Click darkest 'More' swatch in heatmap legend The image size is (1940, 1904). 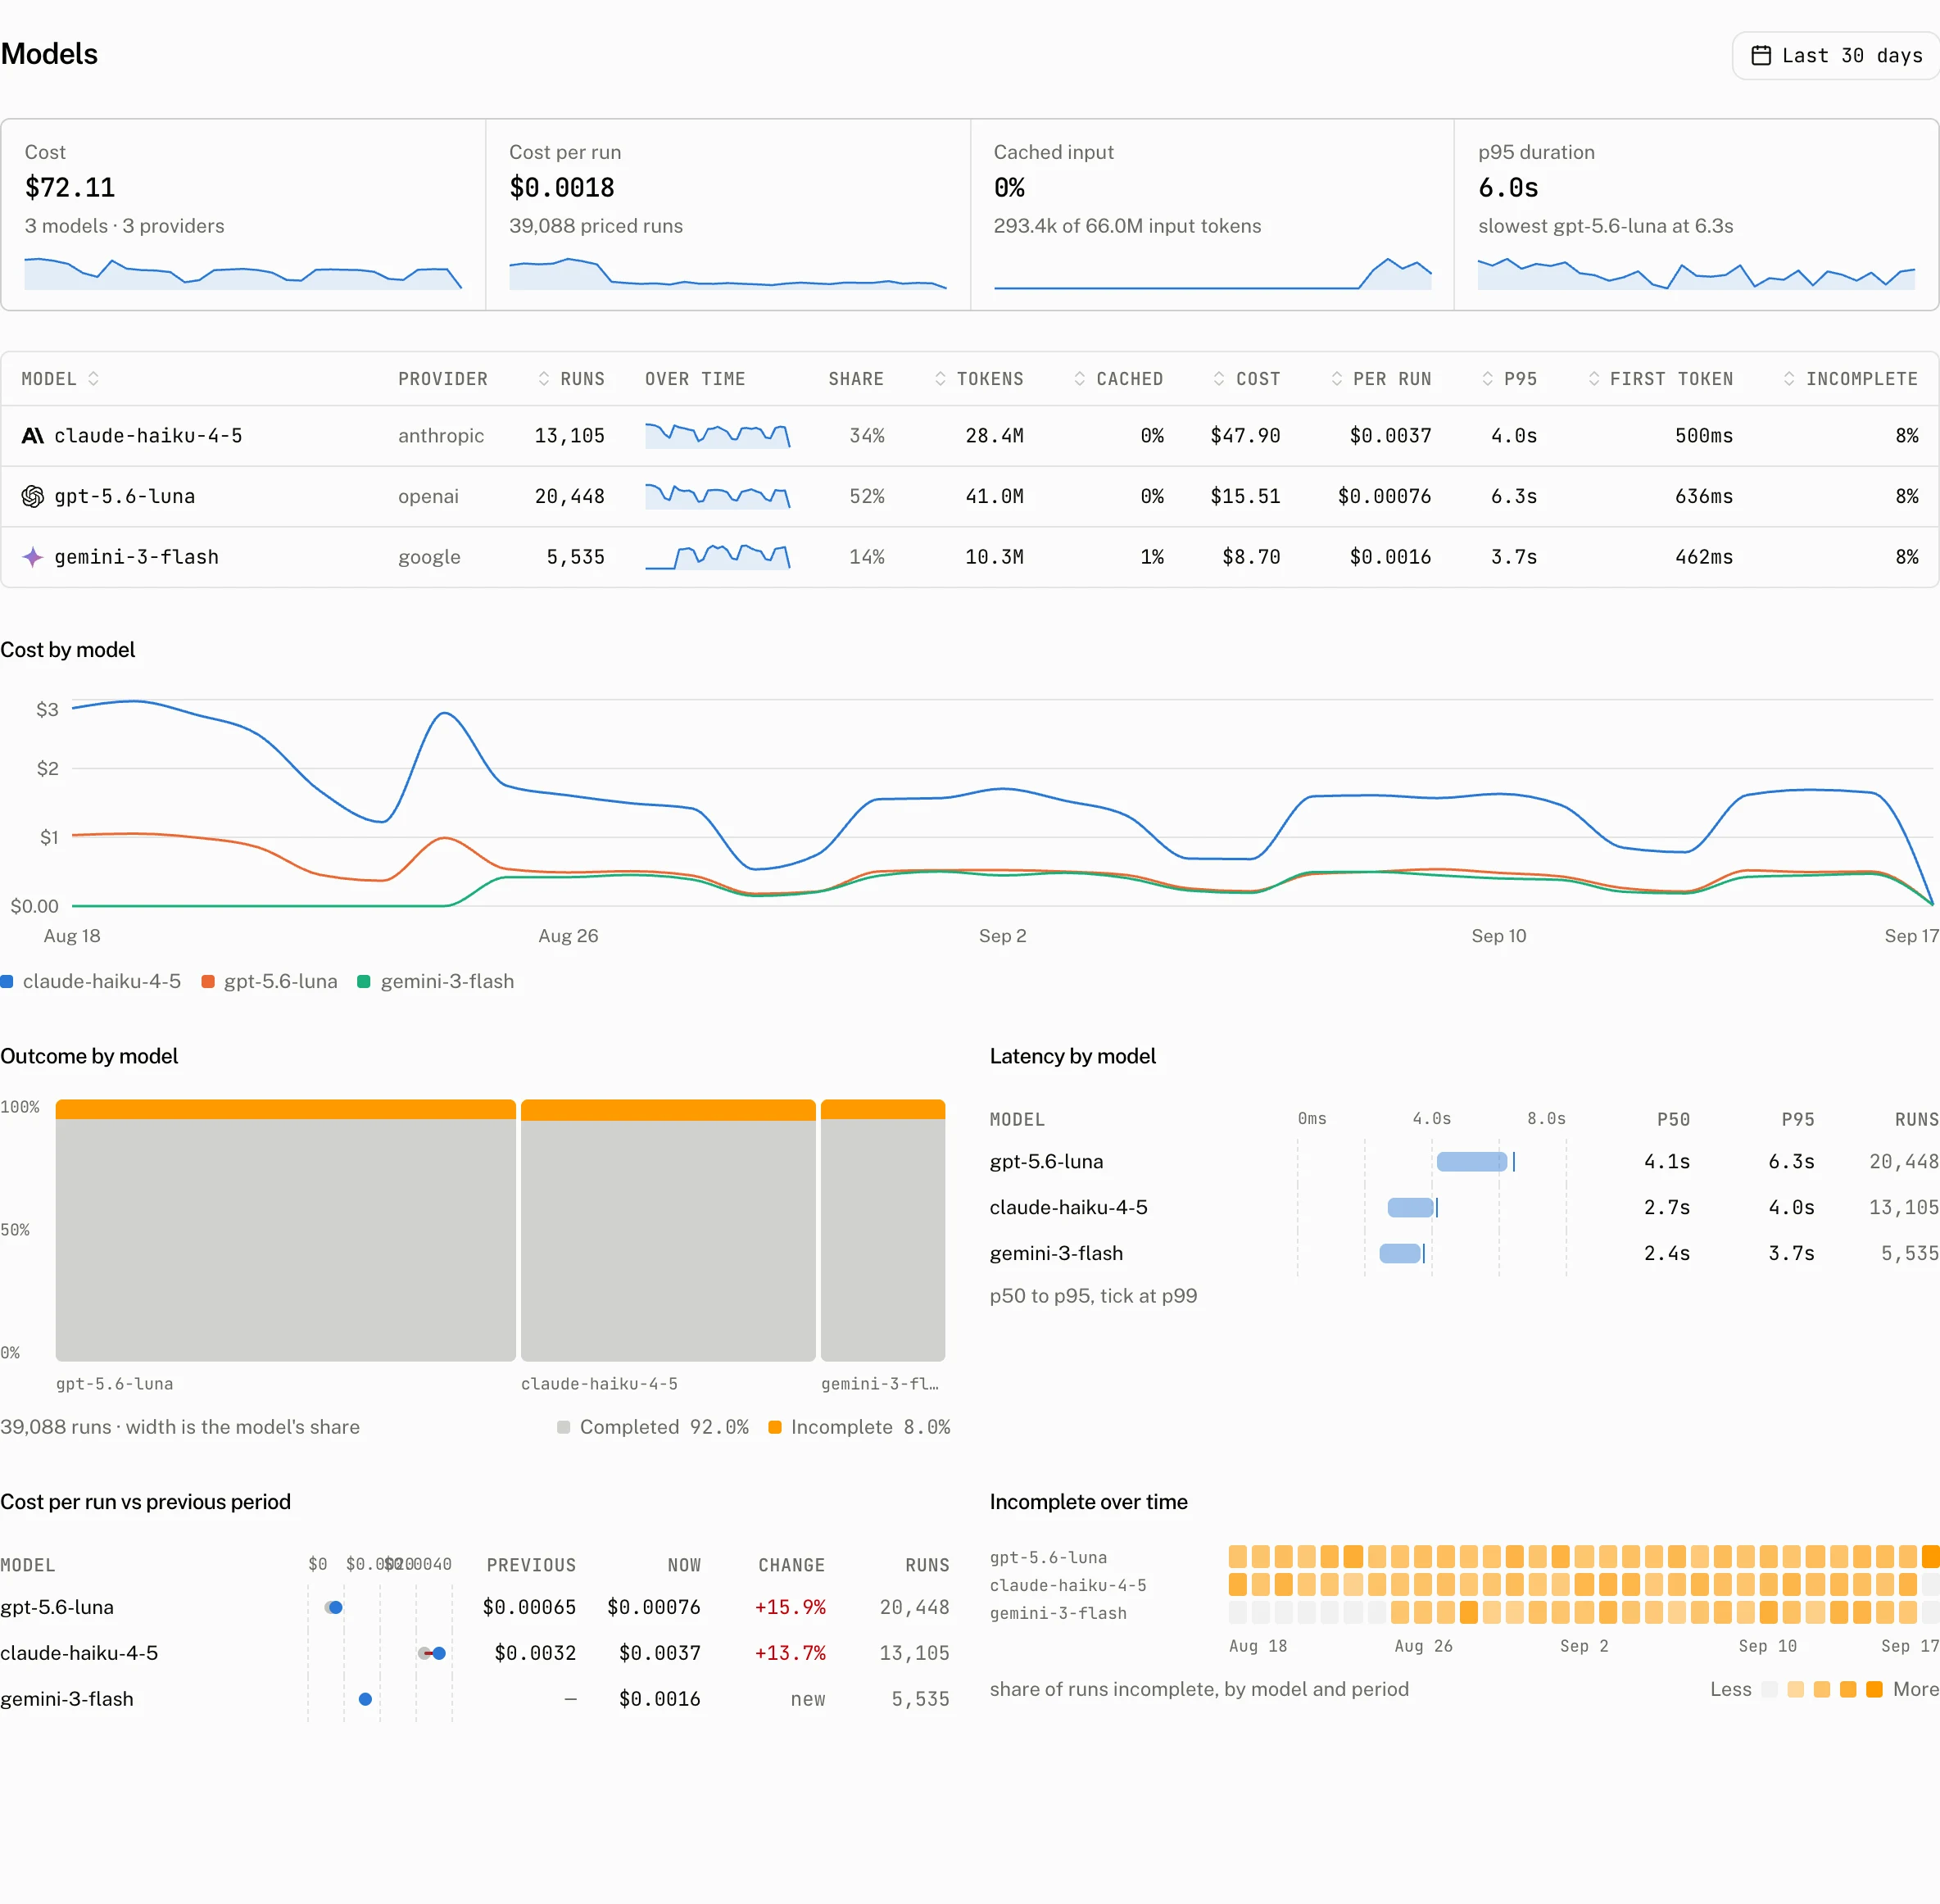coord(1874,1689)
